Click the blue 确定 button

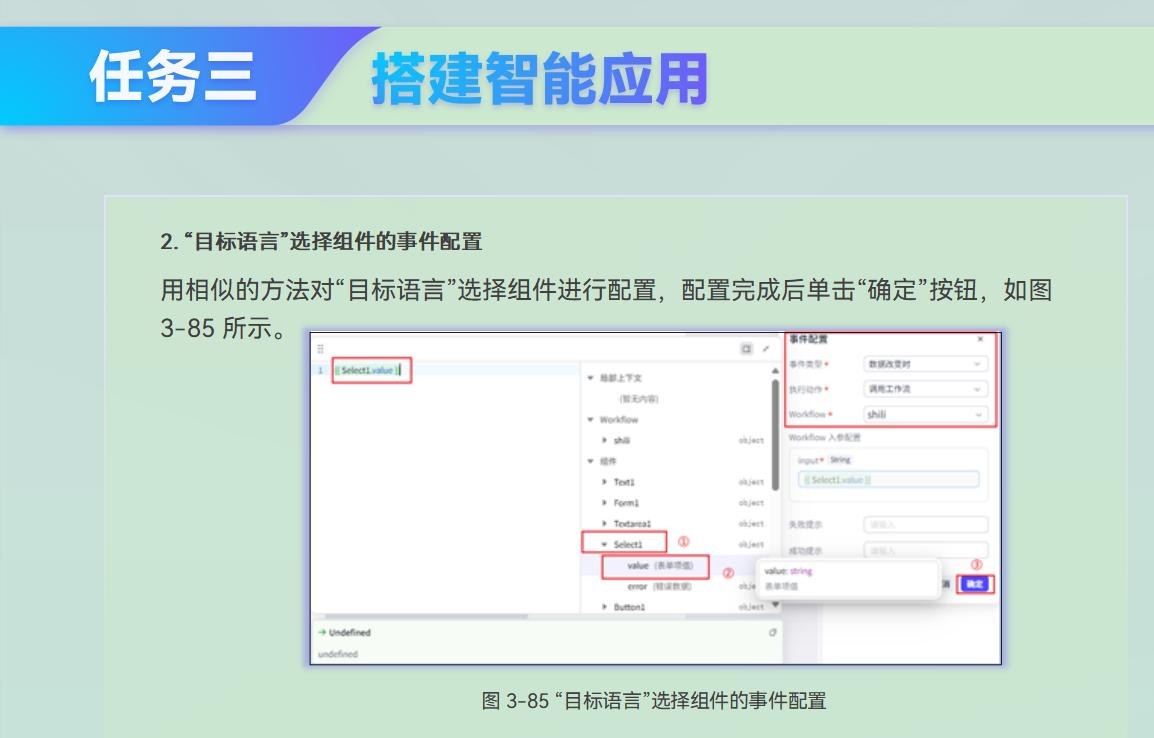(974, 584)
